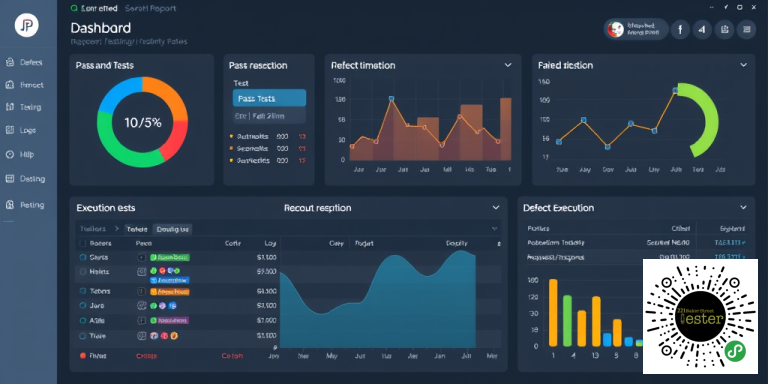Select the Hoiats row radio circle
The image size is (768, 384).
[x=82, y=271]
